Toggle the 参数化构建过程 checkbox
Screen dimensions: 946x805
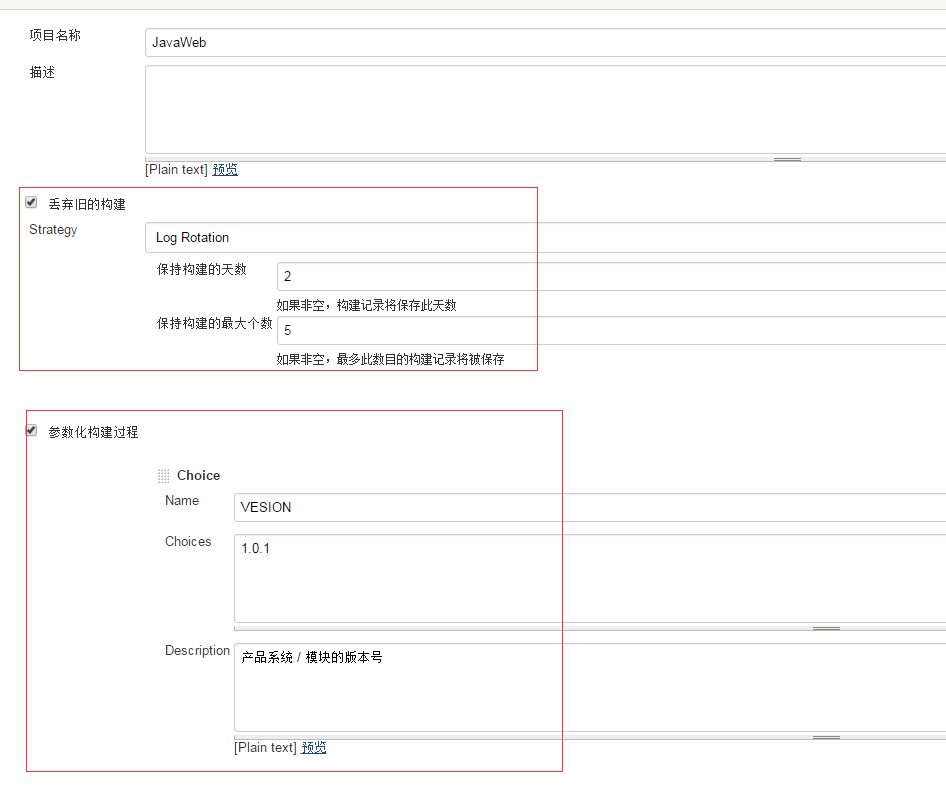pyautogui.click(x=31, y=430)
